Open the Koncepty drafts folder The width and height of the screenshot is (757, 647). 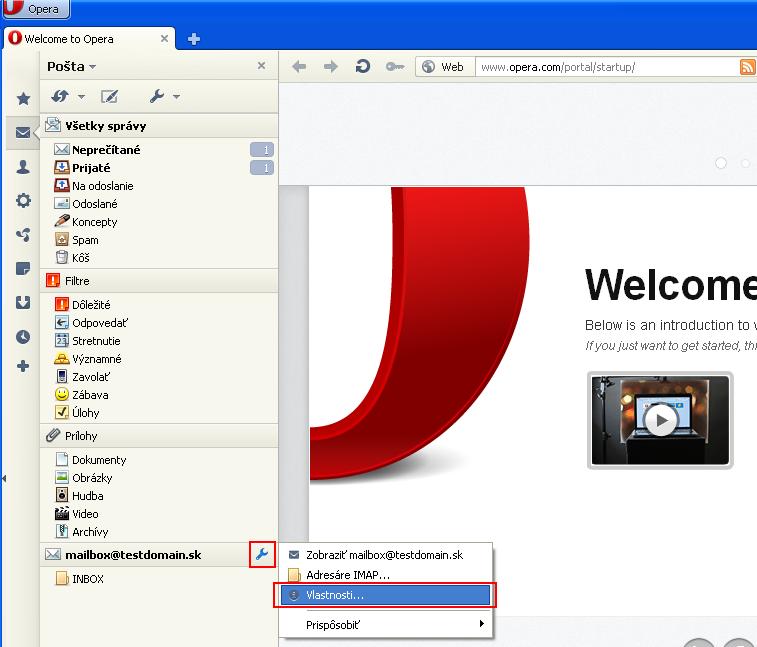point(159,222)
